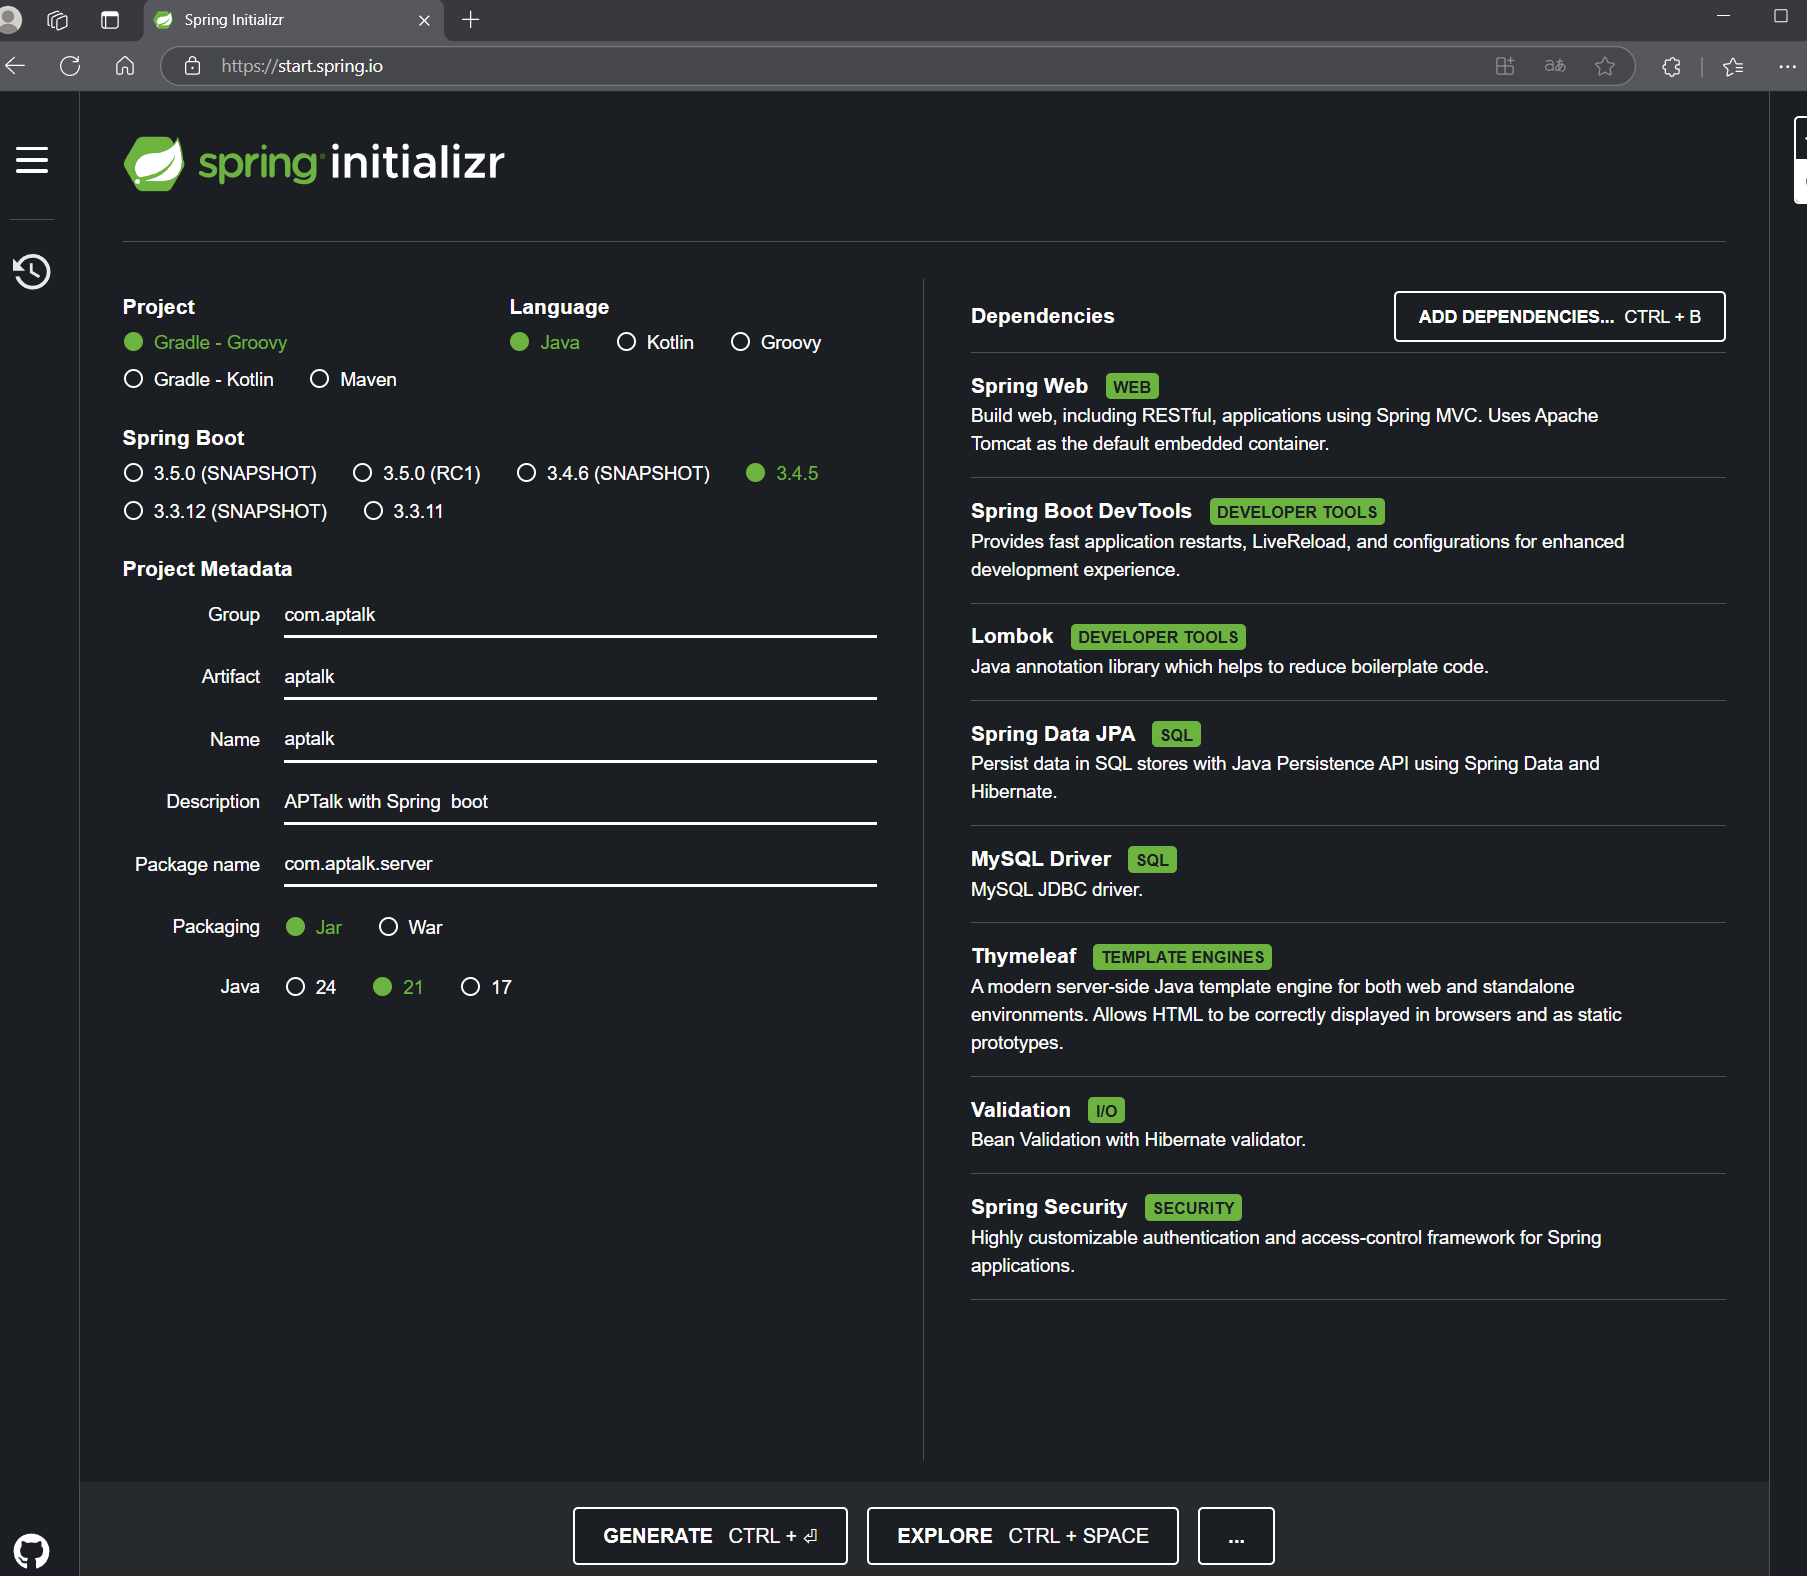This screenshot has width=1807, height=1576.
Task: Click the SECURITY tag badge
Action: pyautogui.click(x=1193, y=1208)
